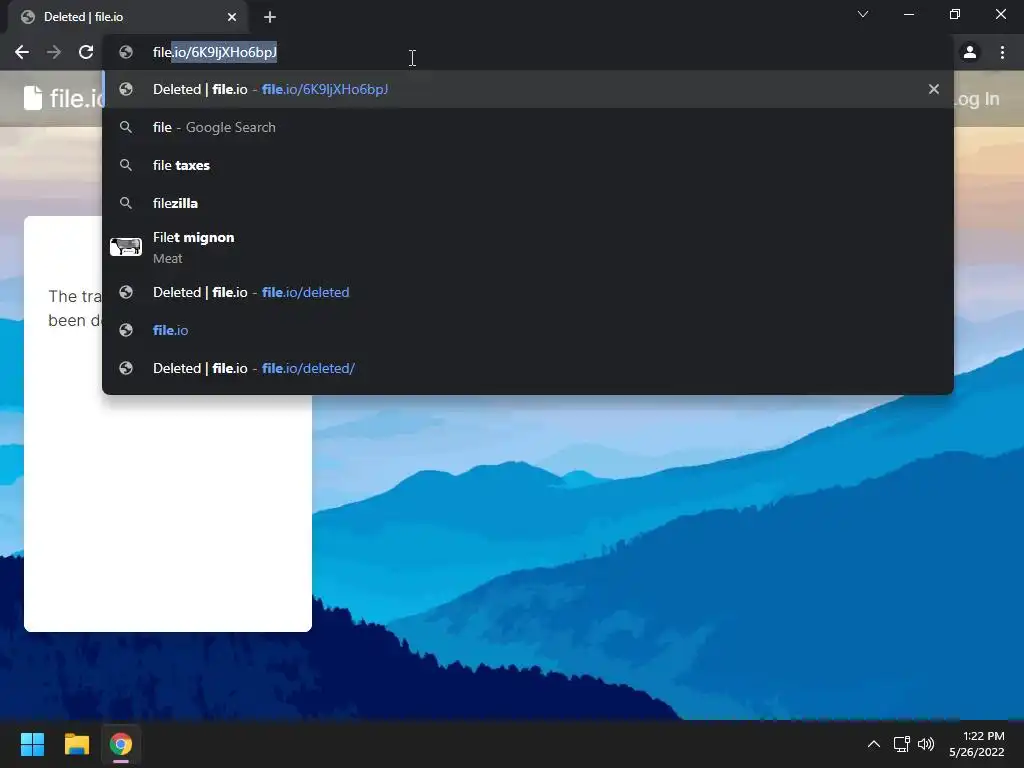Screen dimensions: 1024x768
Task: Select the 'file - Google Search' suggestion
Action: coord(528,127)
